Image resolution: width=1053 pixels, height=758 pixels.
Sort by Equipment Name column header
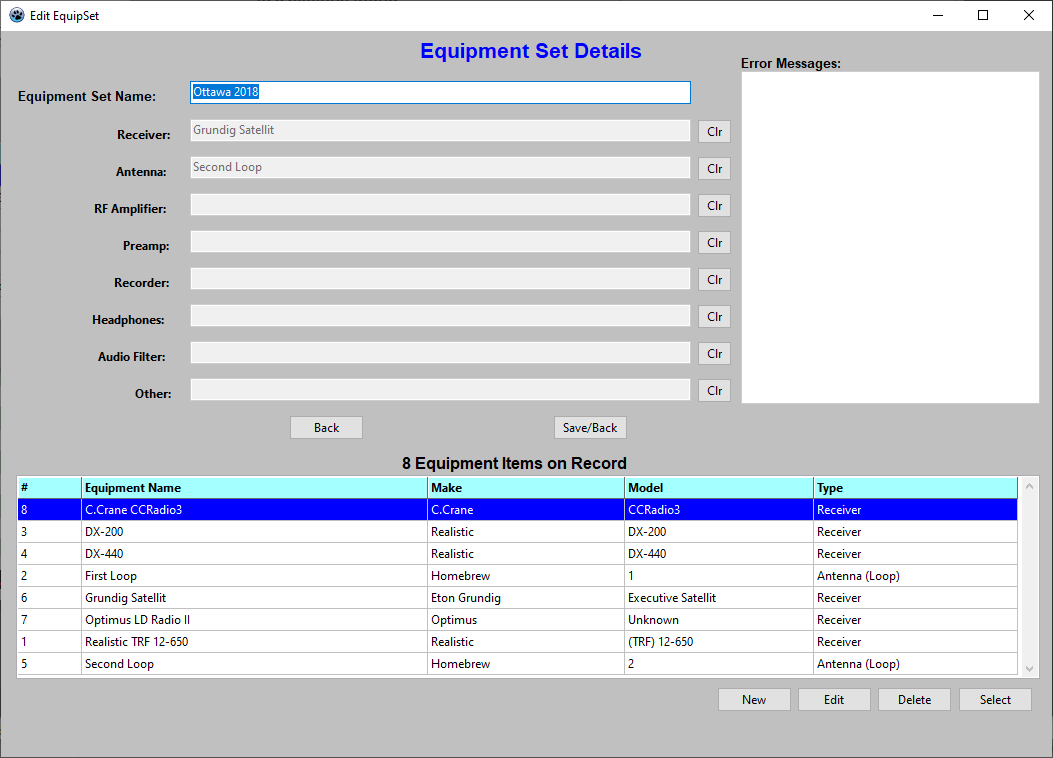254,488
